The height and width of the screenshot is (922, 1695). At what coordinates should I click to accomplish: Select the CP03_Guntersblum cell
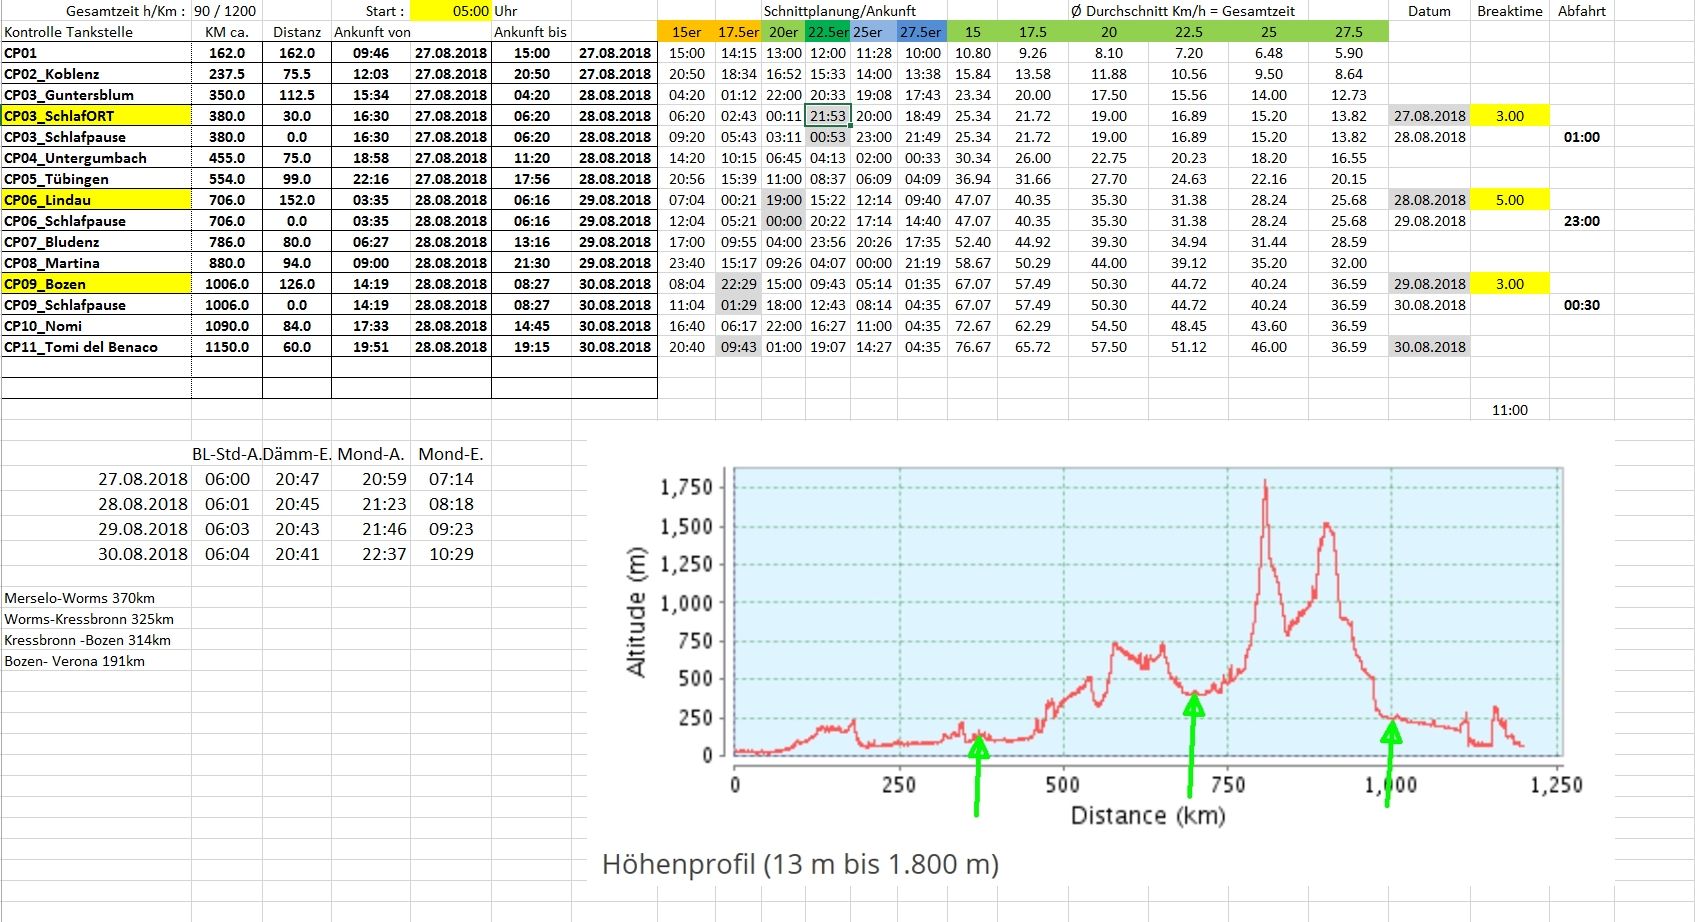click(x=96, y=95)
